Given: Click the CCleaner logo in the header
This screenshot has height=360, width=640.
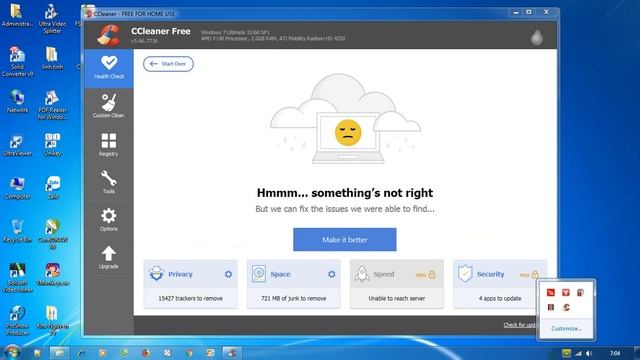Looking at the screenshot, I should pyautogui.click(x=109, y=35).
